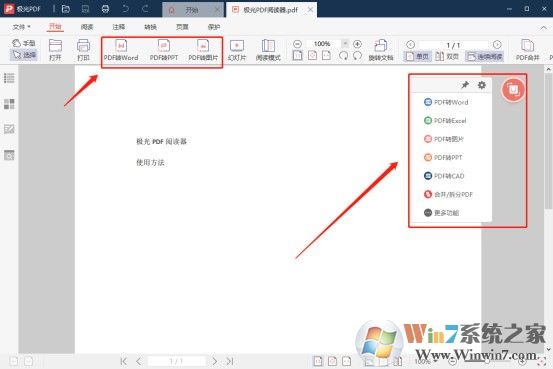The height and width of the screenshot is (369, 553).
Task: Click the 旋转文档 rotate document icon
Action: pos(381,50)
